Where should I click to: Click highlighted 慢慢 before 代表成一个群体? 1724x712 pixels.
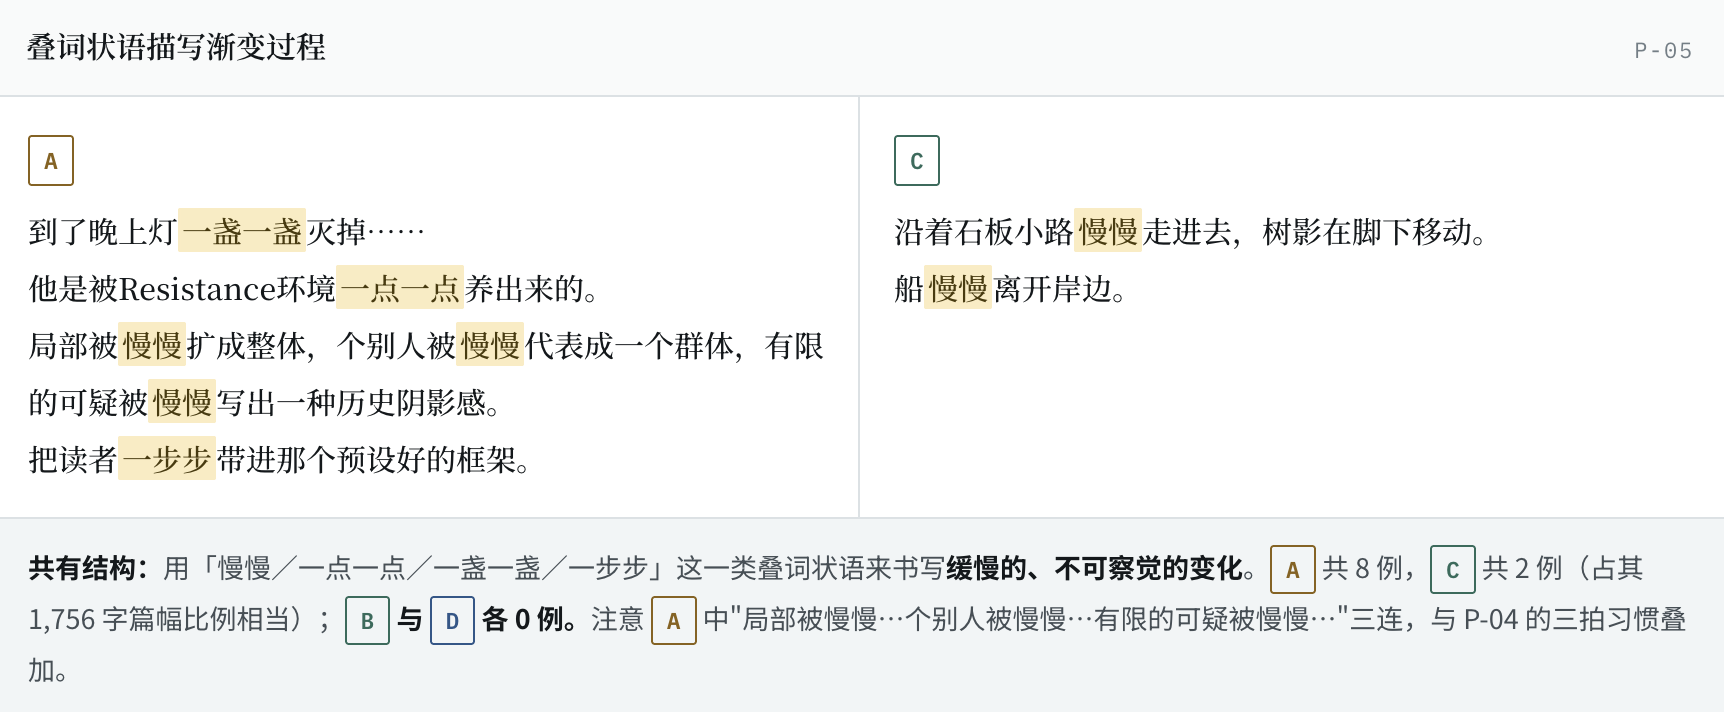[490, 346]
